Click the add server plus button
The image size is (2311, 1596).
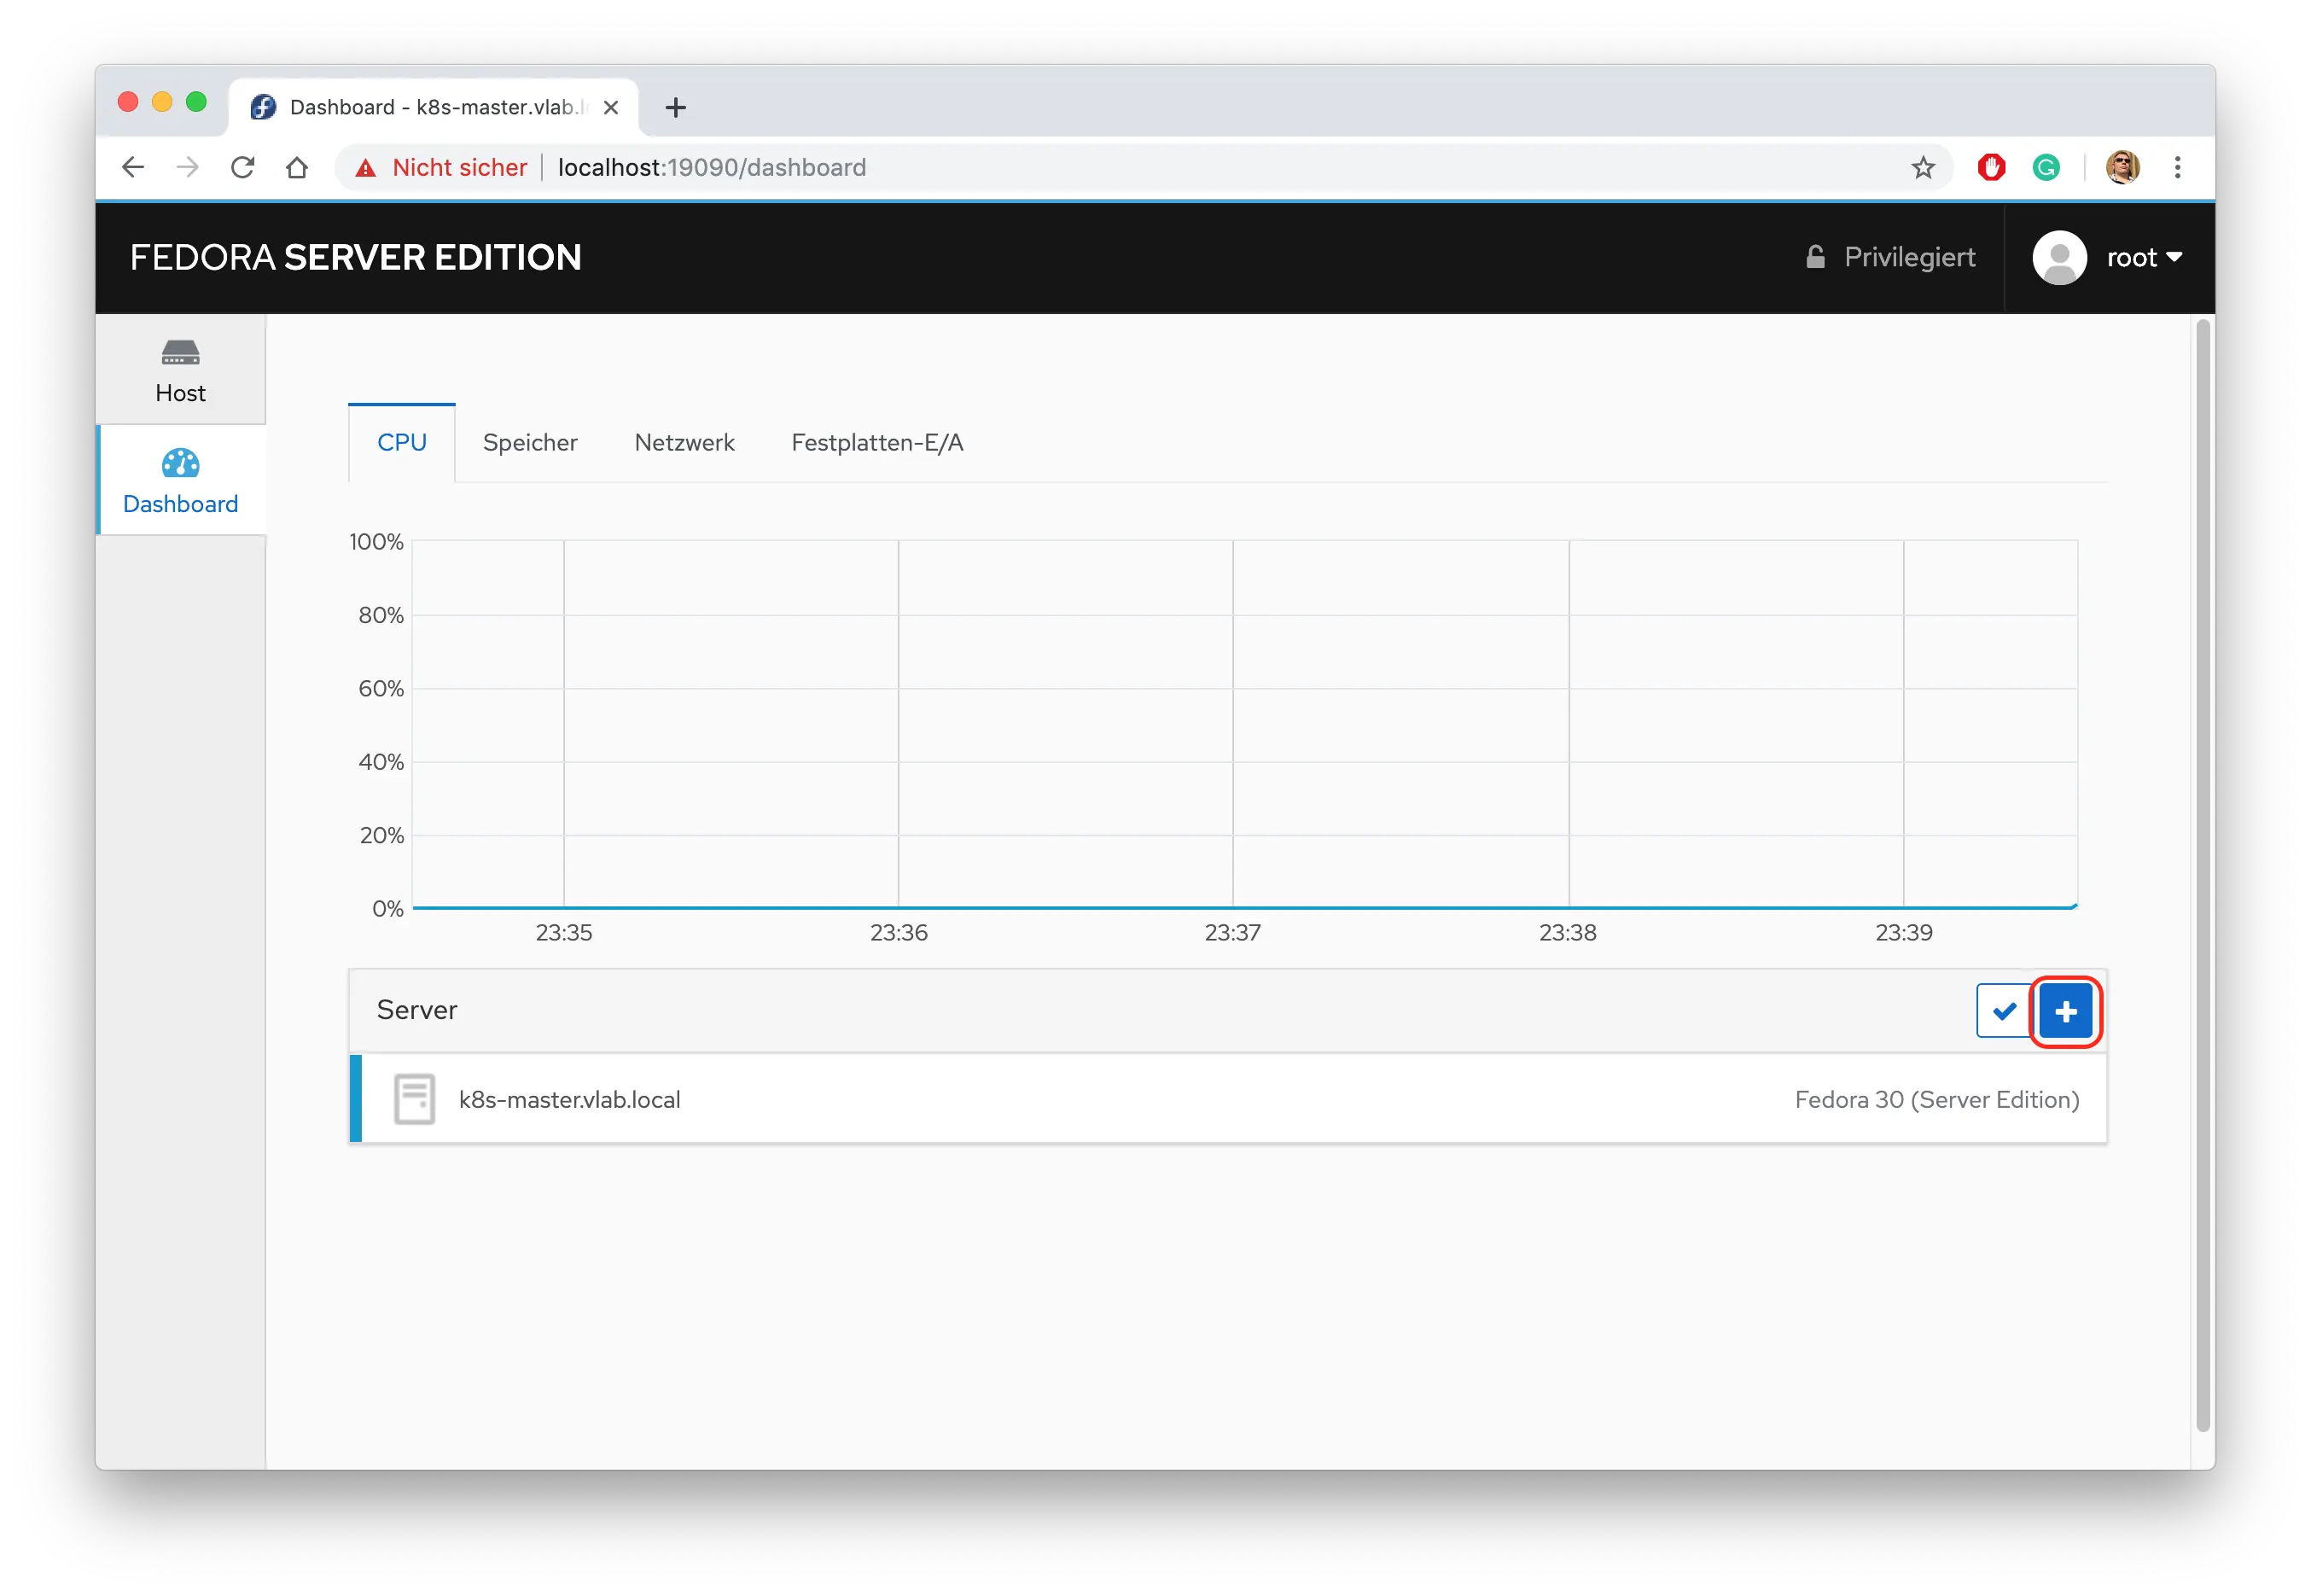(x=2065, y=1011)
